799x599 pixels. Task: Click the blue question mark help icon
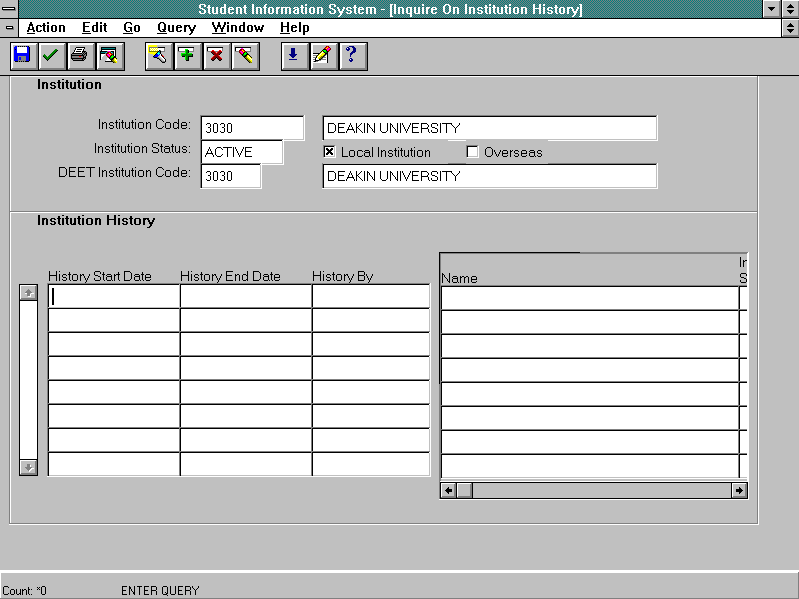(x=351, y=56)
